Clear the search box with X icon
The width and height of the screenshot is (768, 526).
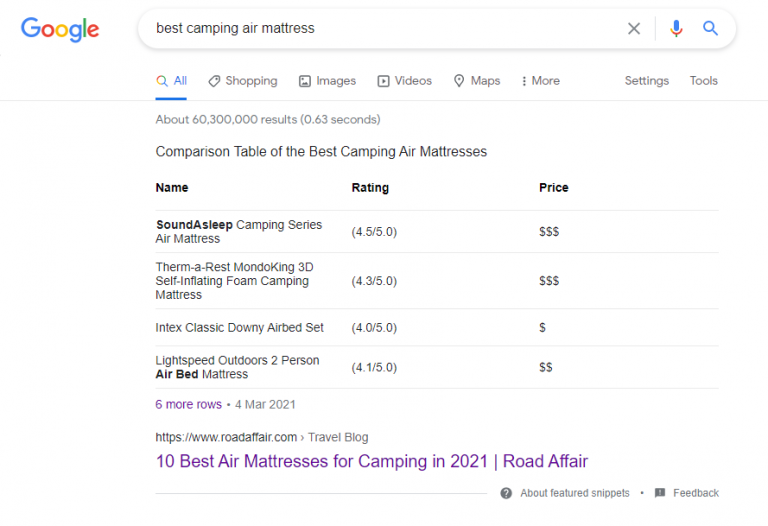(x=634, y=29)
